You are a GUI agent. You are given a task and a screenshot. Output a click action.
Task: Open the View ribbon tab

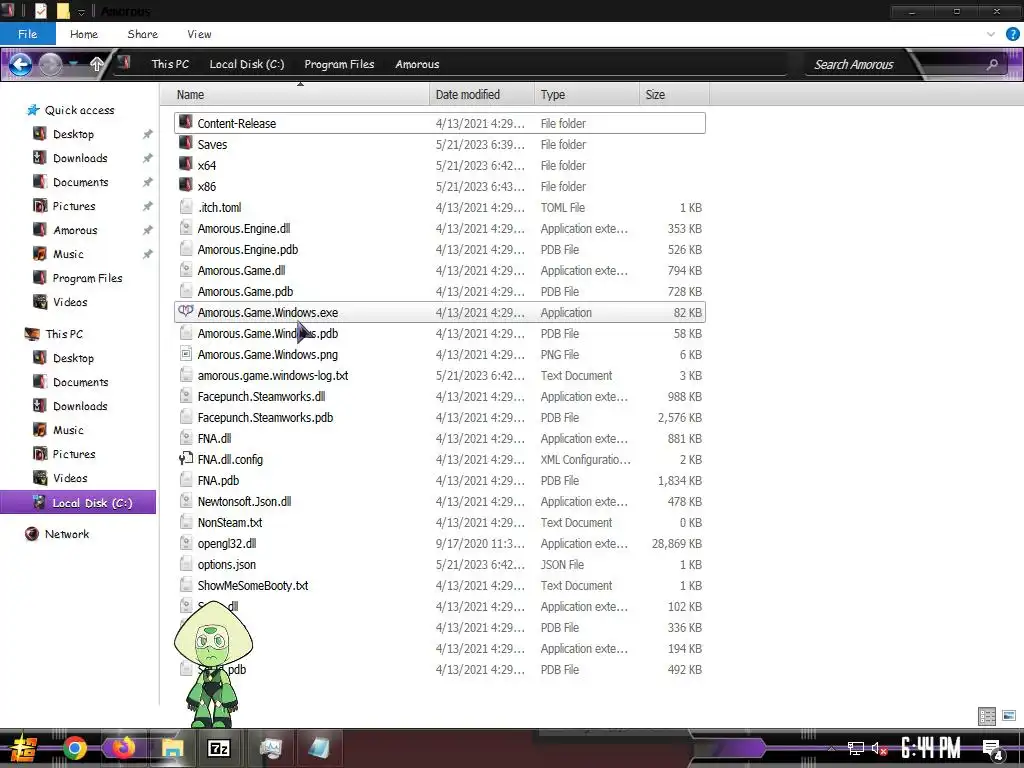coord(199,34)
